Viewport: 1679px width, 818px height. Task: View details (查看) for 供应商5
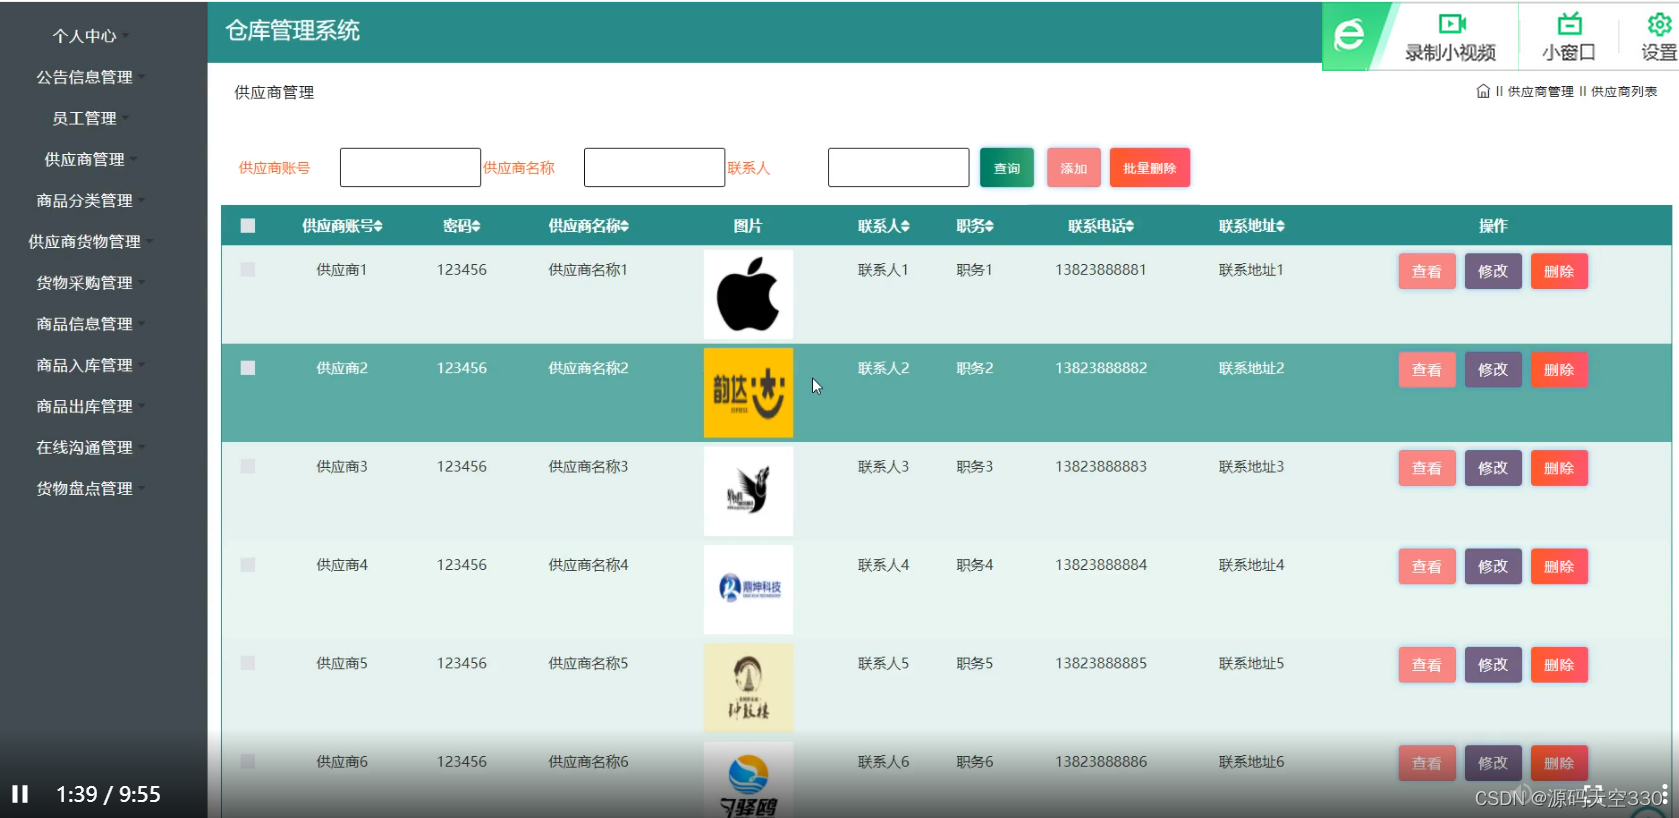(1427, 665)
